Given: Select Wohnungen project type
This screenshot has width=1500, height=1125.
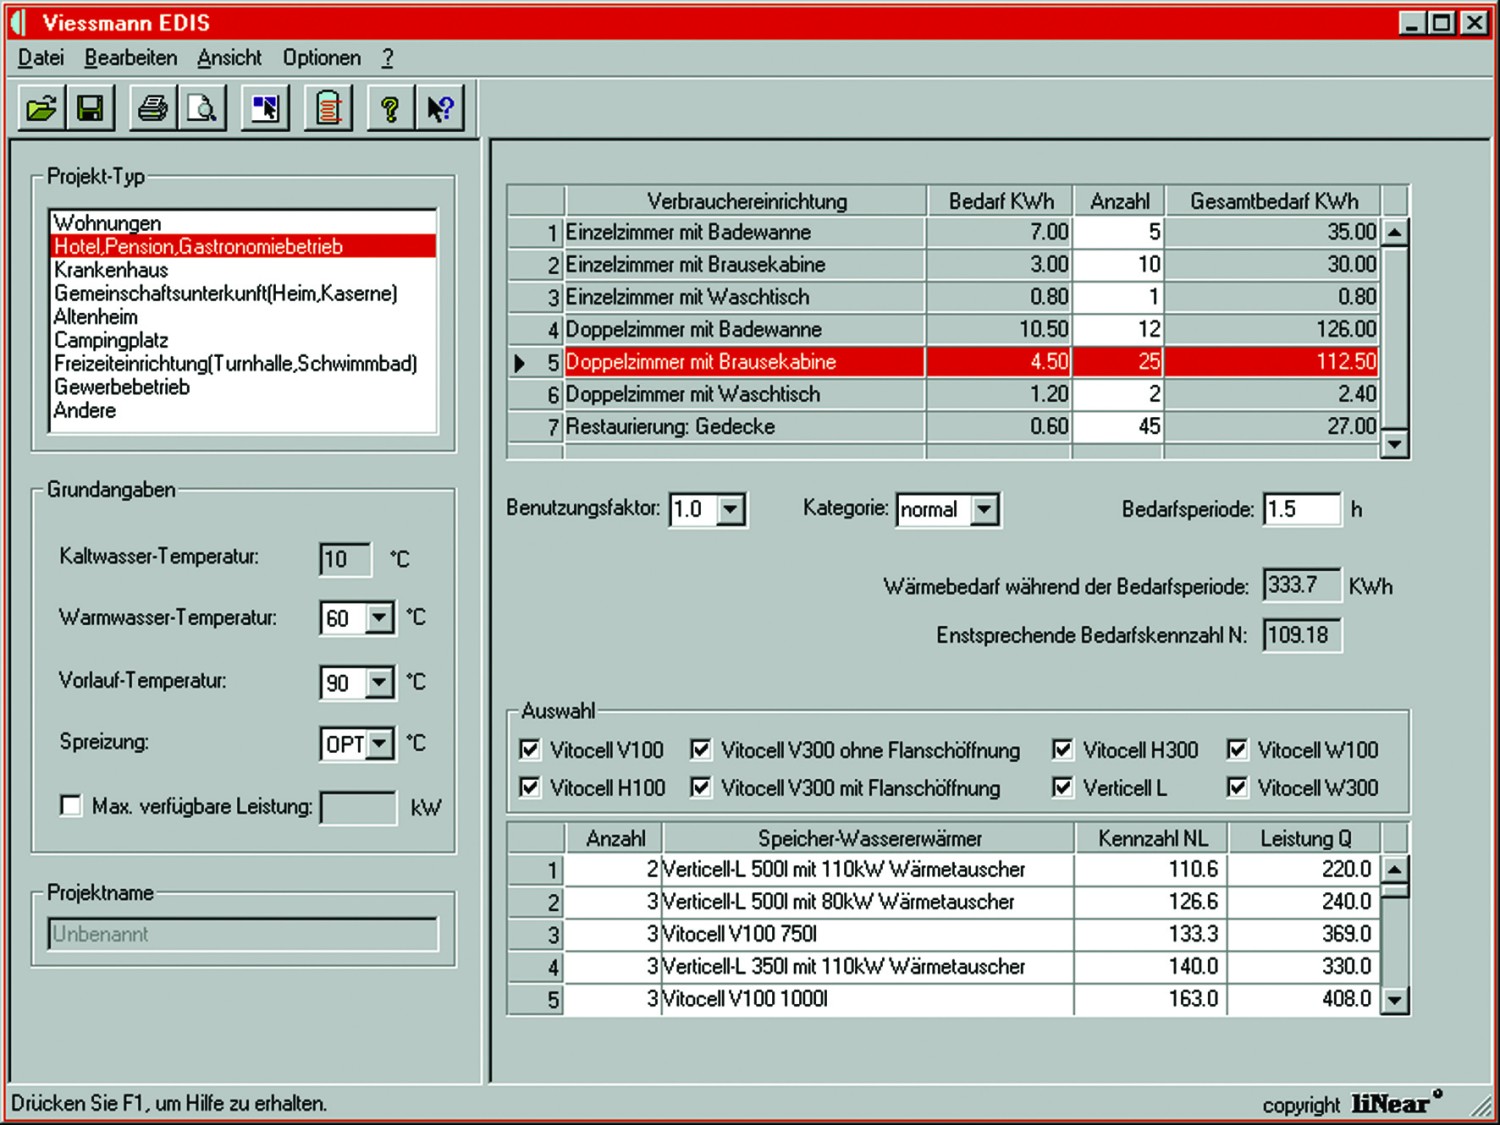Looking at the screenshot, I should click(243, 222).
